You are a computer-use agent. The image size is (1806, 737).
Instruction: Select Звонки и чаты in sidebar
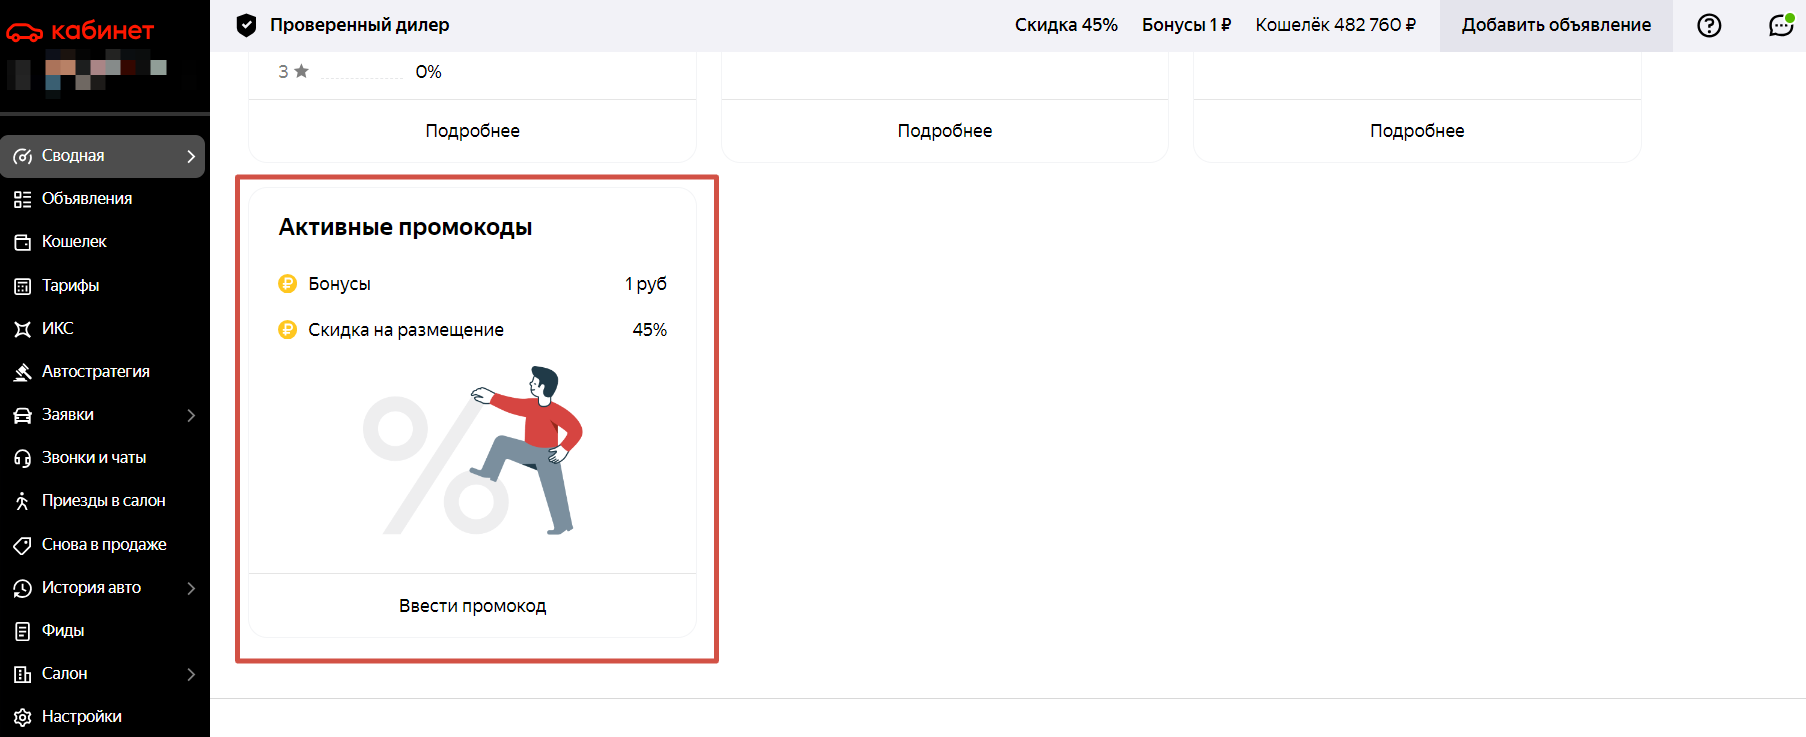click(x=94, y=458)
